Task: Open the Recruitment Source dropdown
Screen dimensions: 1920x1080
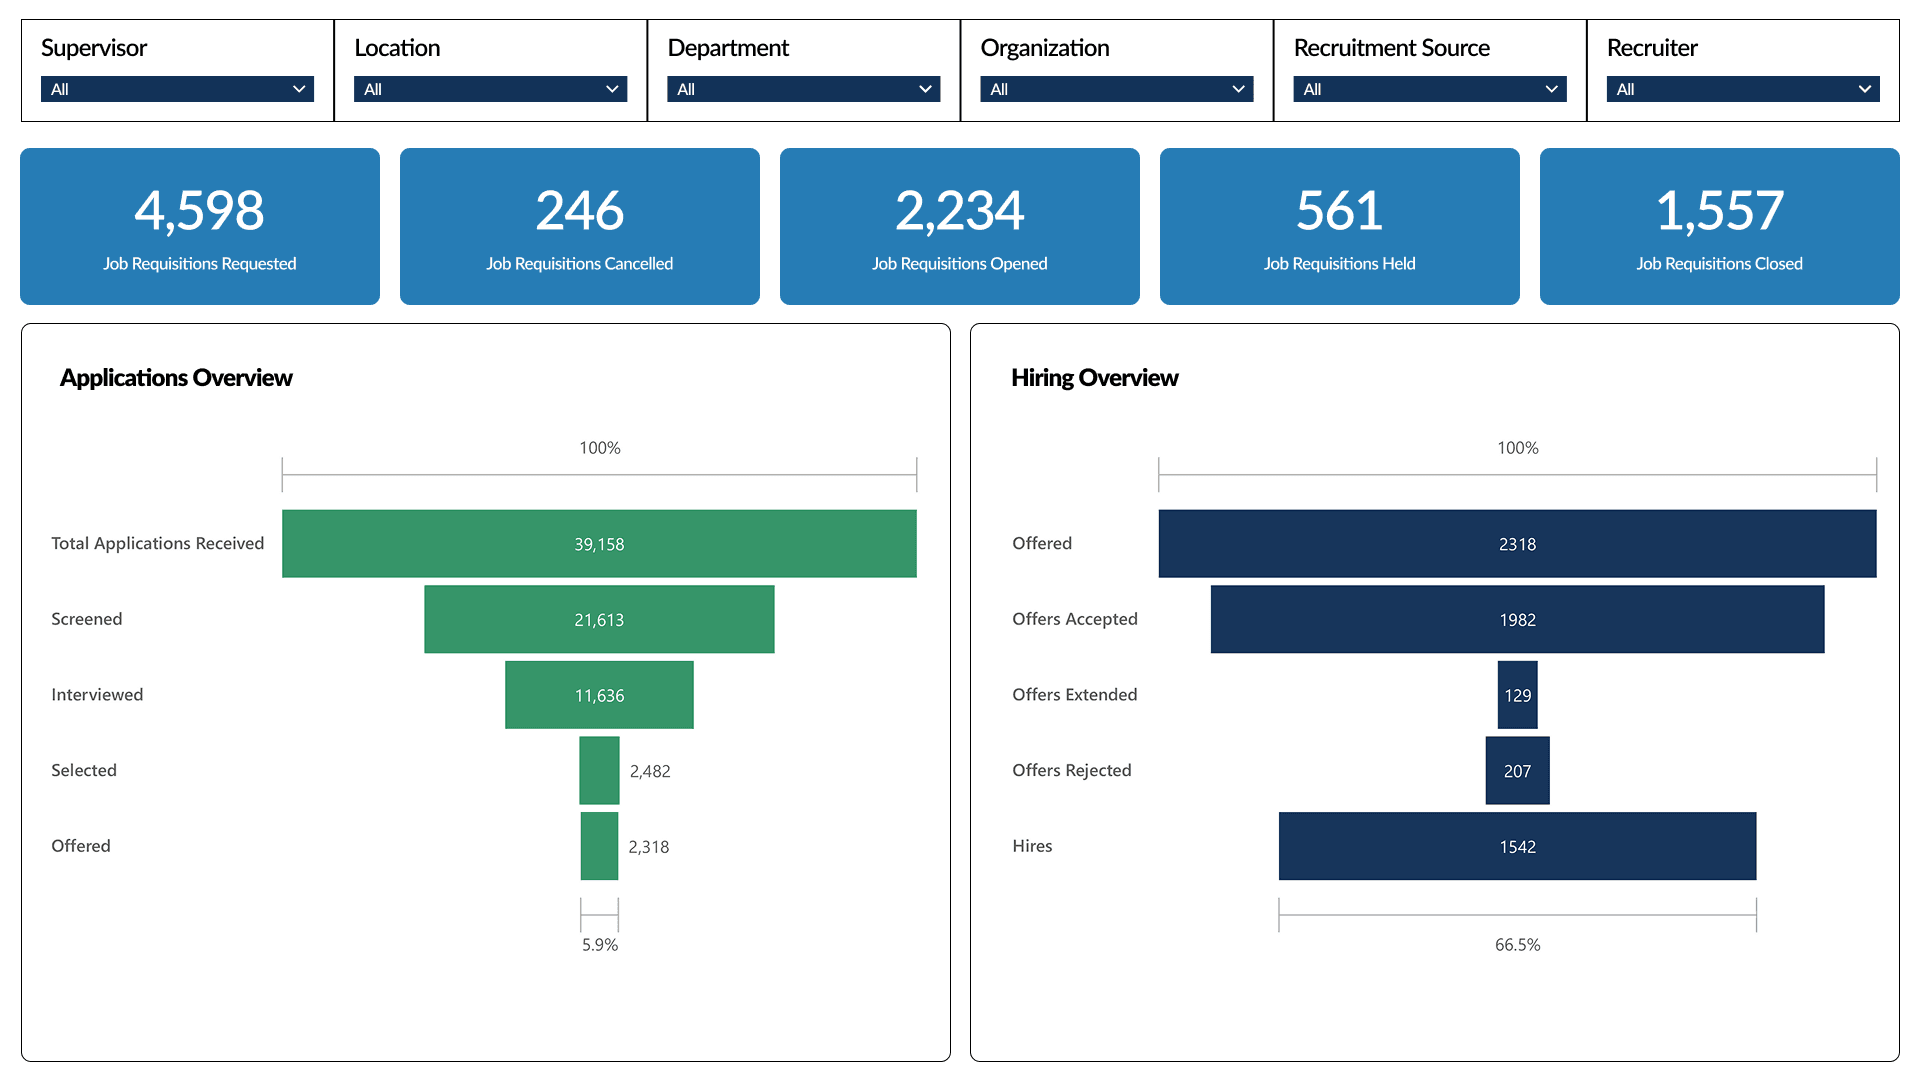Action: 1429,89
